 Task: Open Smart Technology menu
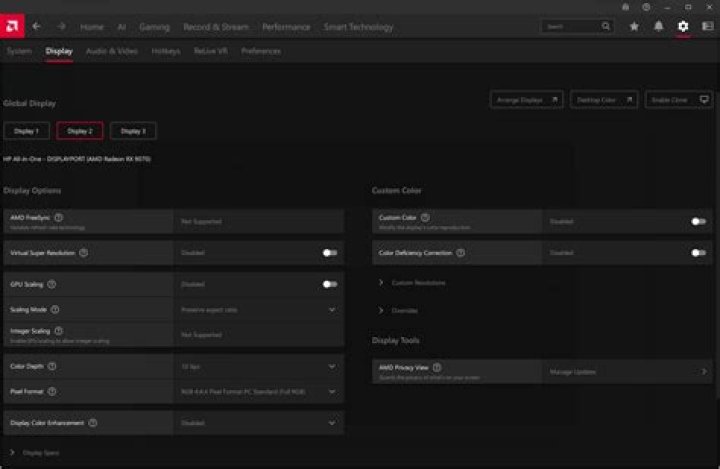(359, 27)
